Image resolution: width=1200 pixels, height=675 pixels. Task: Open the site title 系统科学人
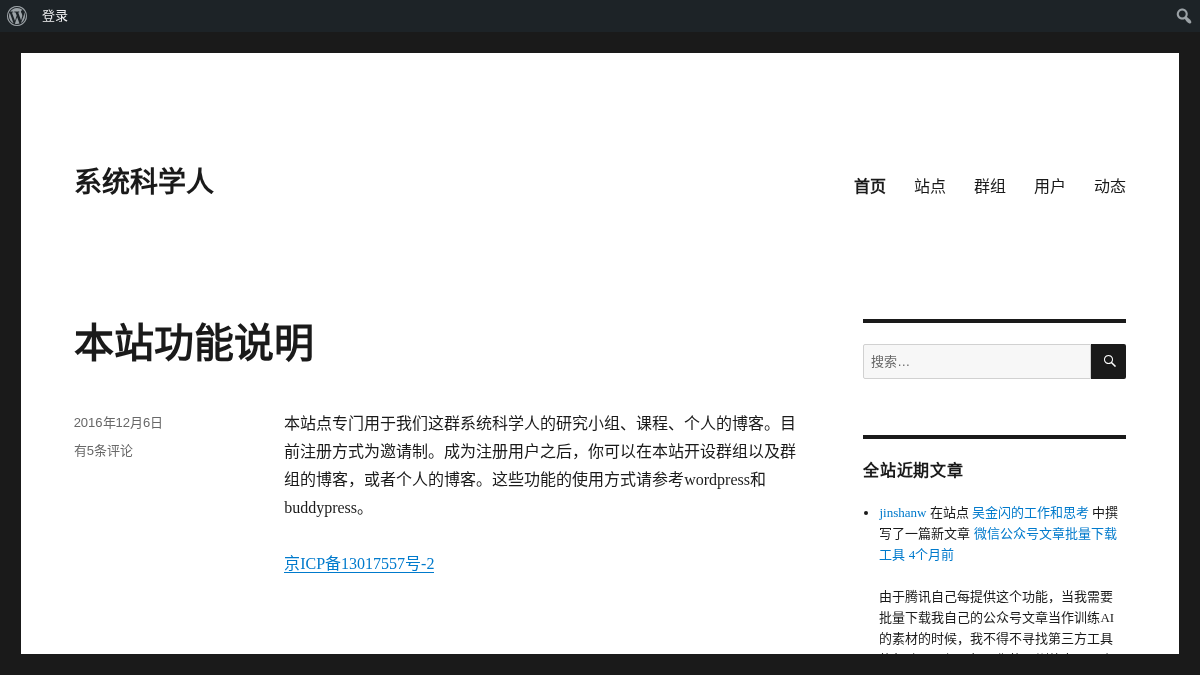coord(143,182)
